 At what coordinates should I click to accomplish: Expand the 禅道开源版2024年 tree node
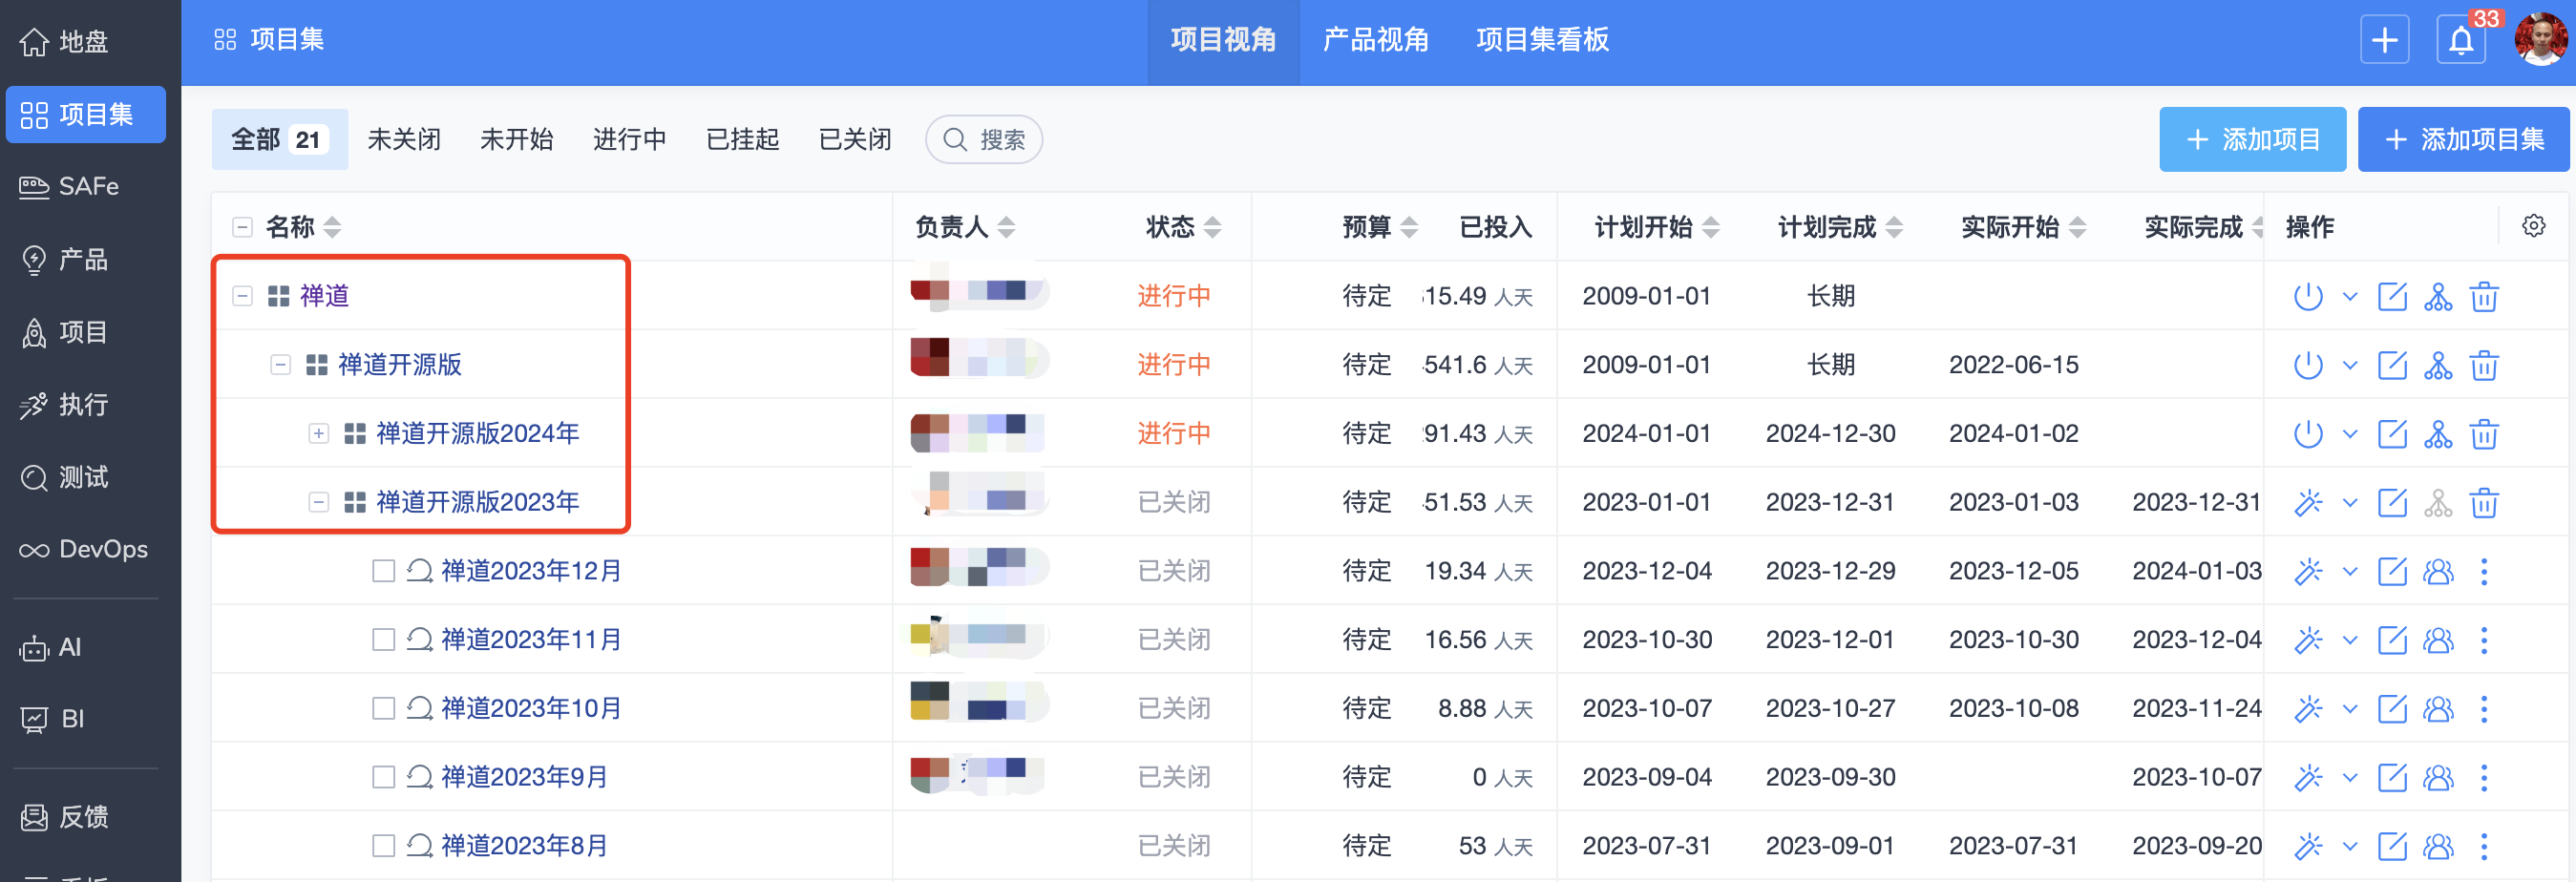318,434
